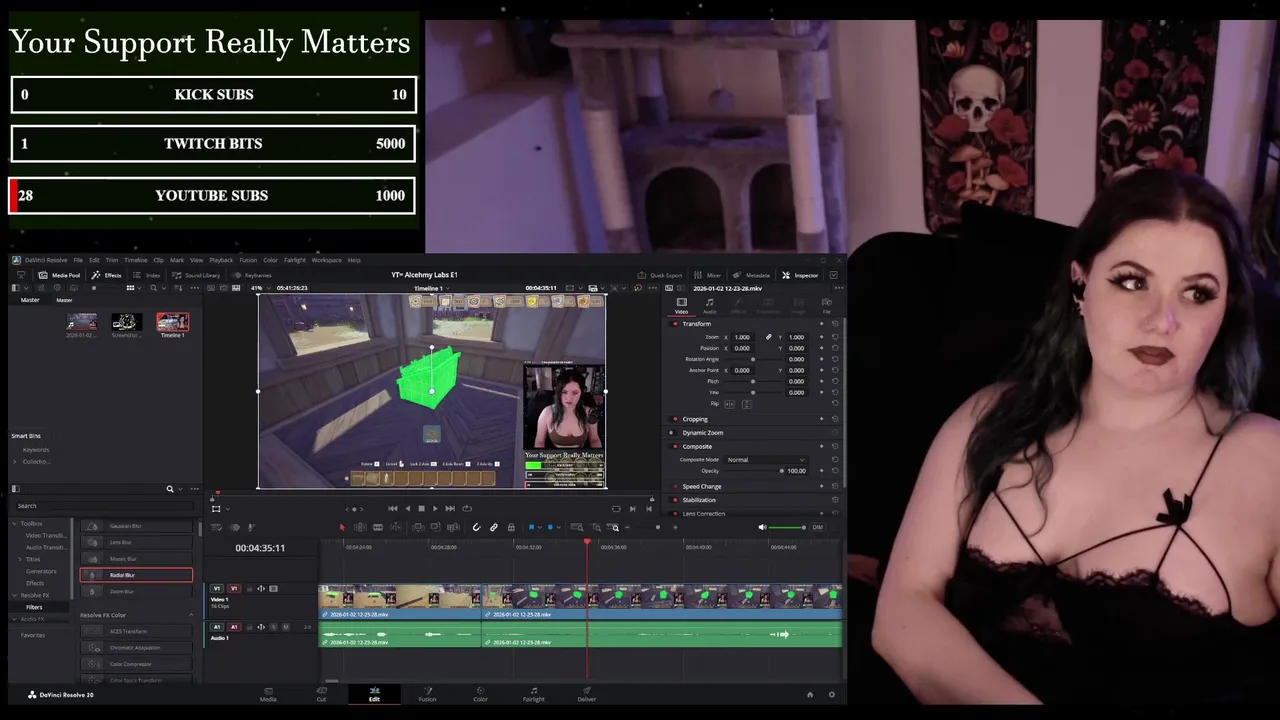Collapse the Resolve FX Color group
The image size is (1280, 720).
point(191,615)
